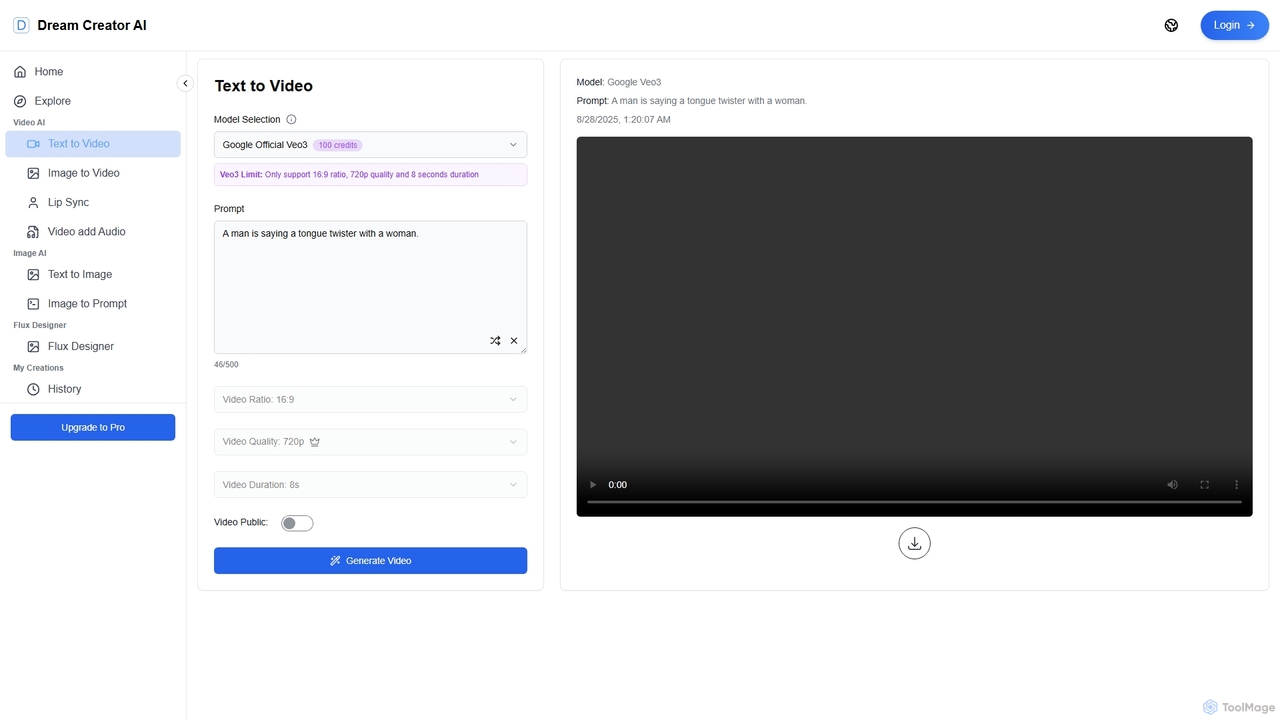
Task: Select Text to Video in sidebar
Action: pos(93,144)
